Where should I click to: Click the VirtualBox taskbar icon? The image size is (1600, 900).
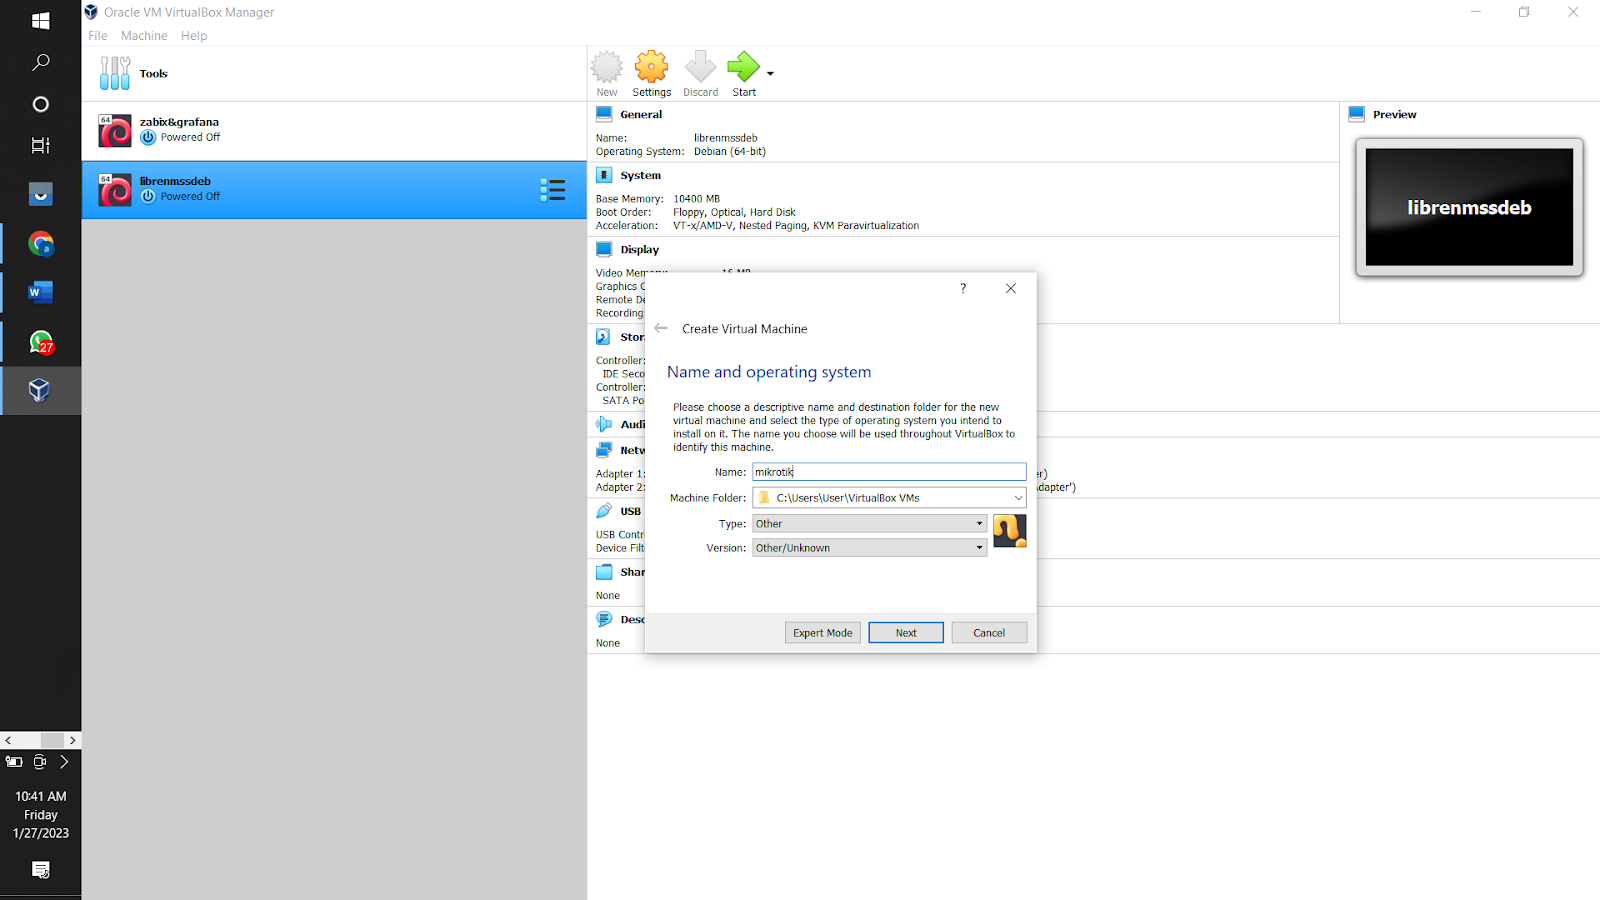point(41,390)
